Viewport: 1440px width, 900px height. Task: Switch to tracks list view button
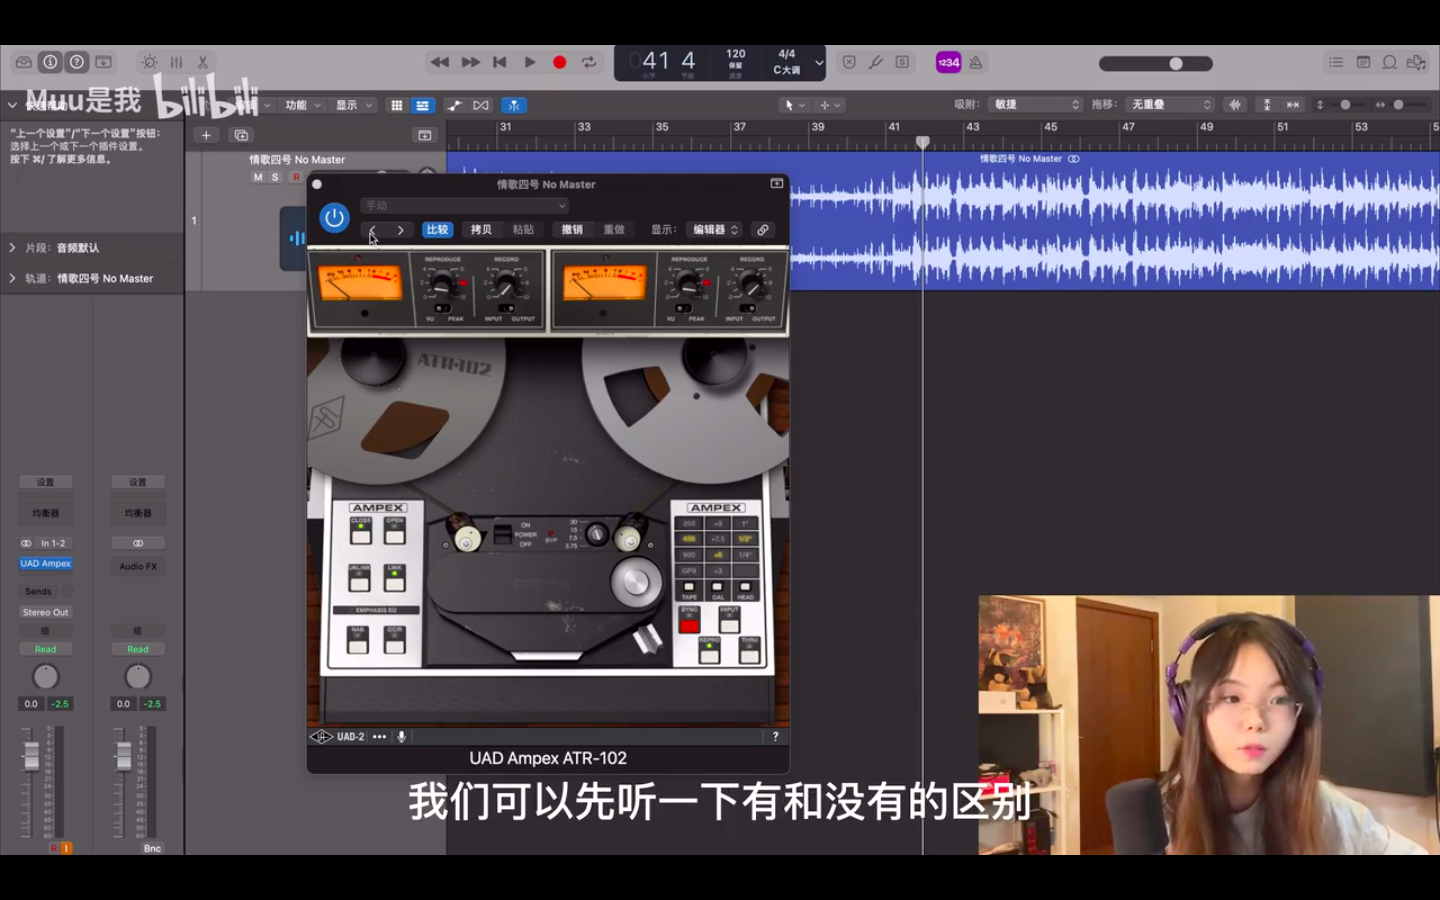coord(422,105)
